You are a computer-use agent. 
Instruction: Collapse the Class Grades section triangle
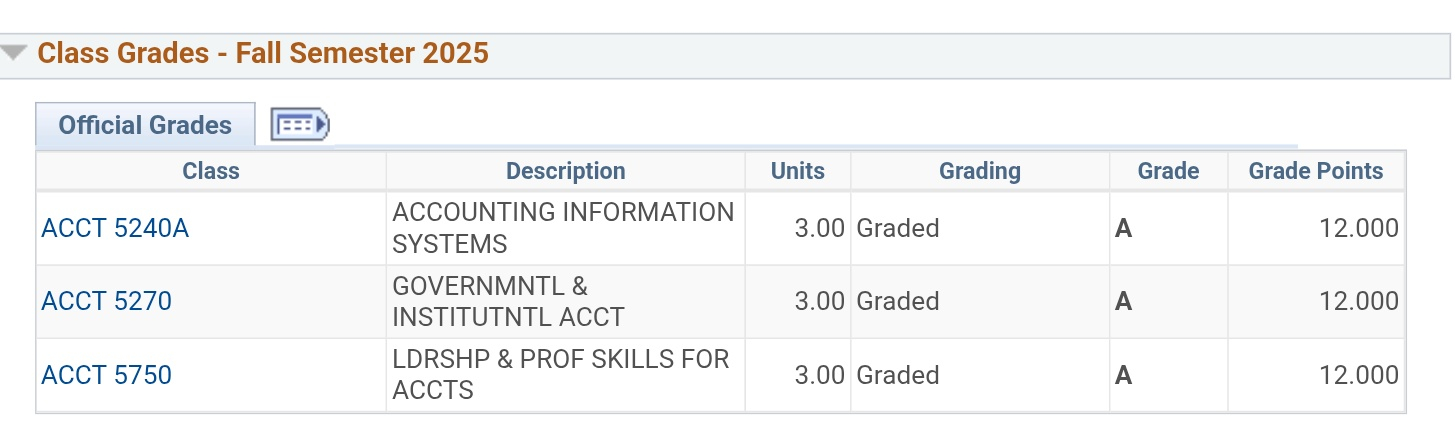coord(14,53)
